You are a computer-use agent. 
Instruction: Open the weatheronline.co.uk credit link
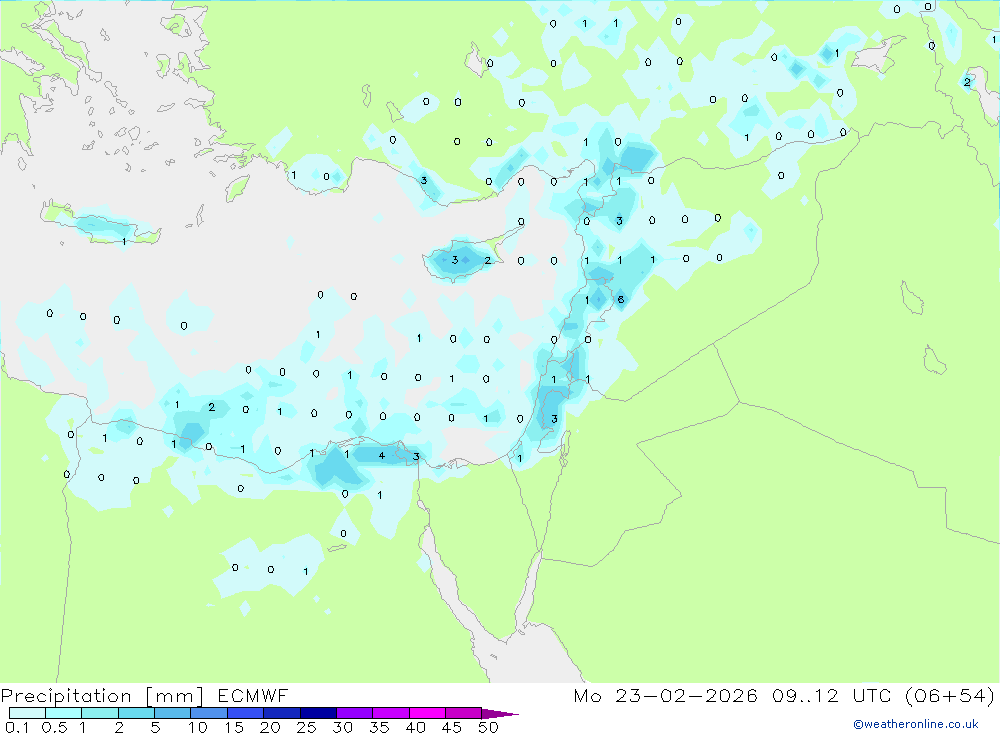tap(916, 724)
